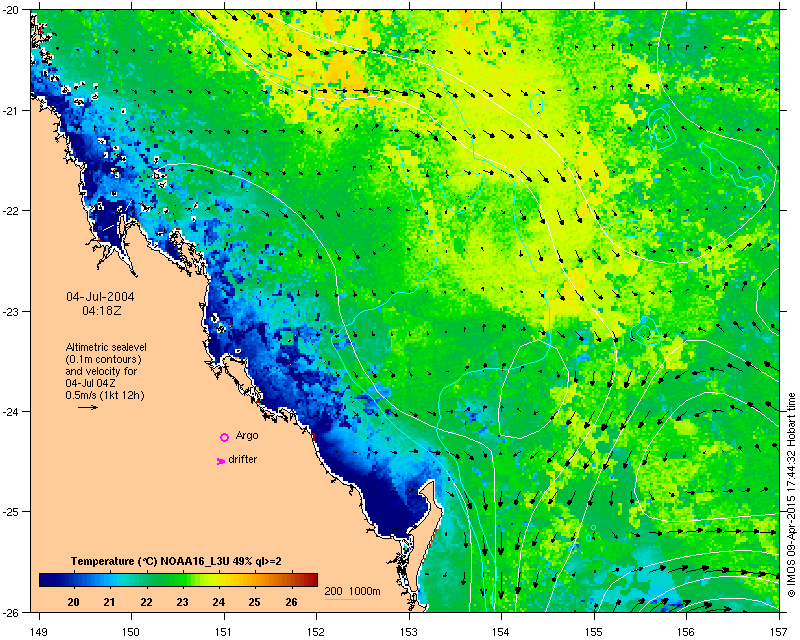Screen dimensions: 800x640
Task: Click the 'Altimetric sealevel' annotation line
Action: pos(106,347)
